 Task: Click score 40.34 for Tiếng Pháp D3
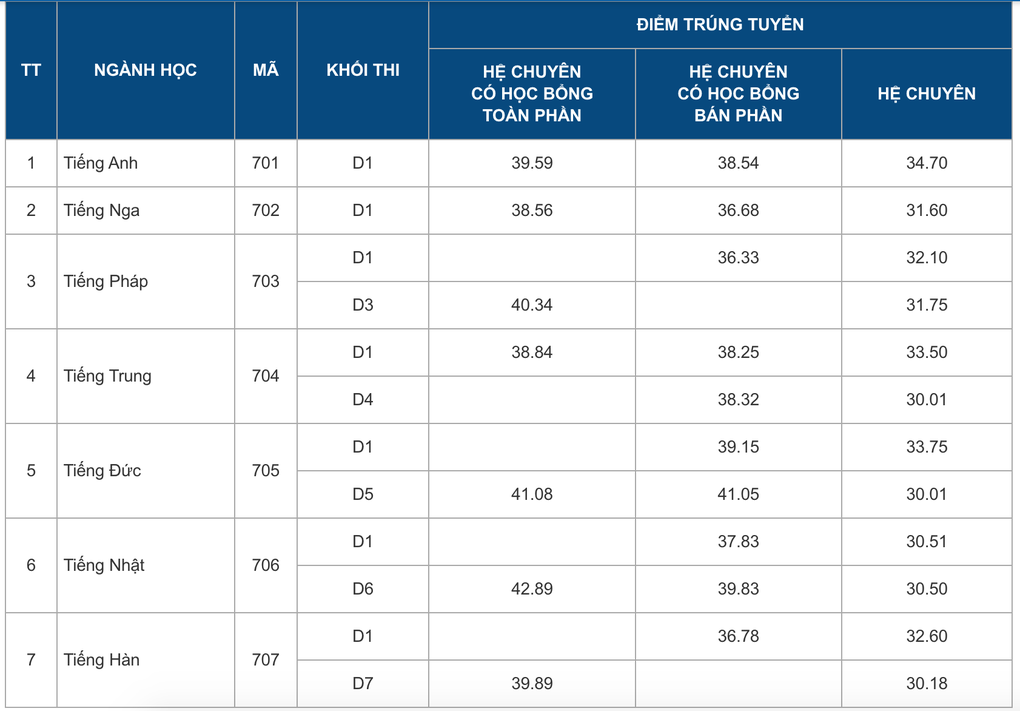531,305
